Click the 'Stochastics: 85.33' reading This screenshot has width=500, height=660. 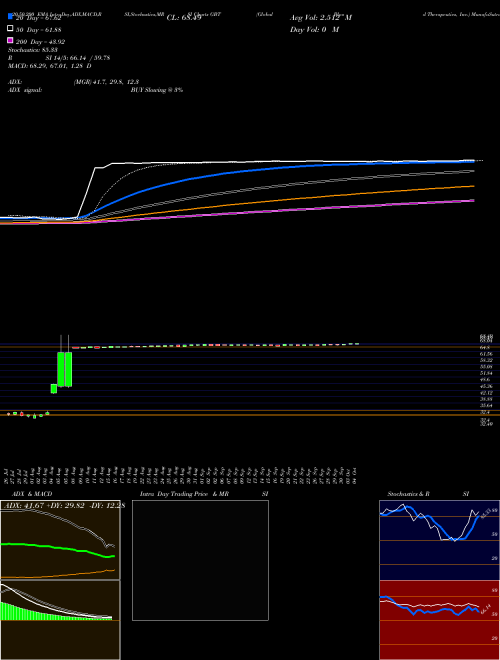pos(33,50)
